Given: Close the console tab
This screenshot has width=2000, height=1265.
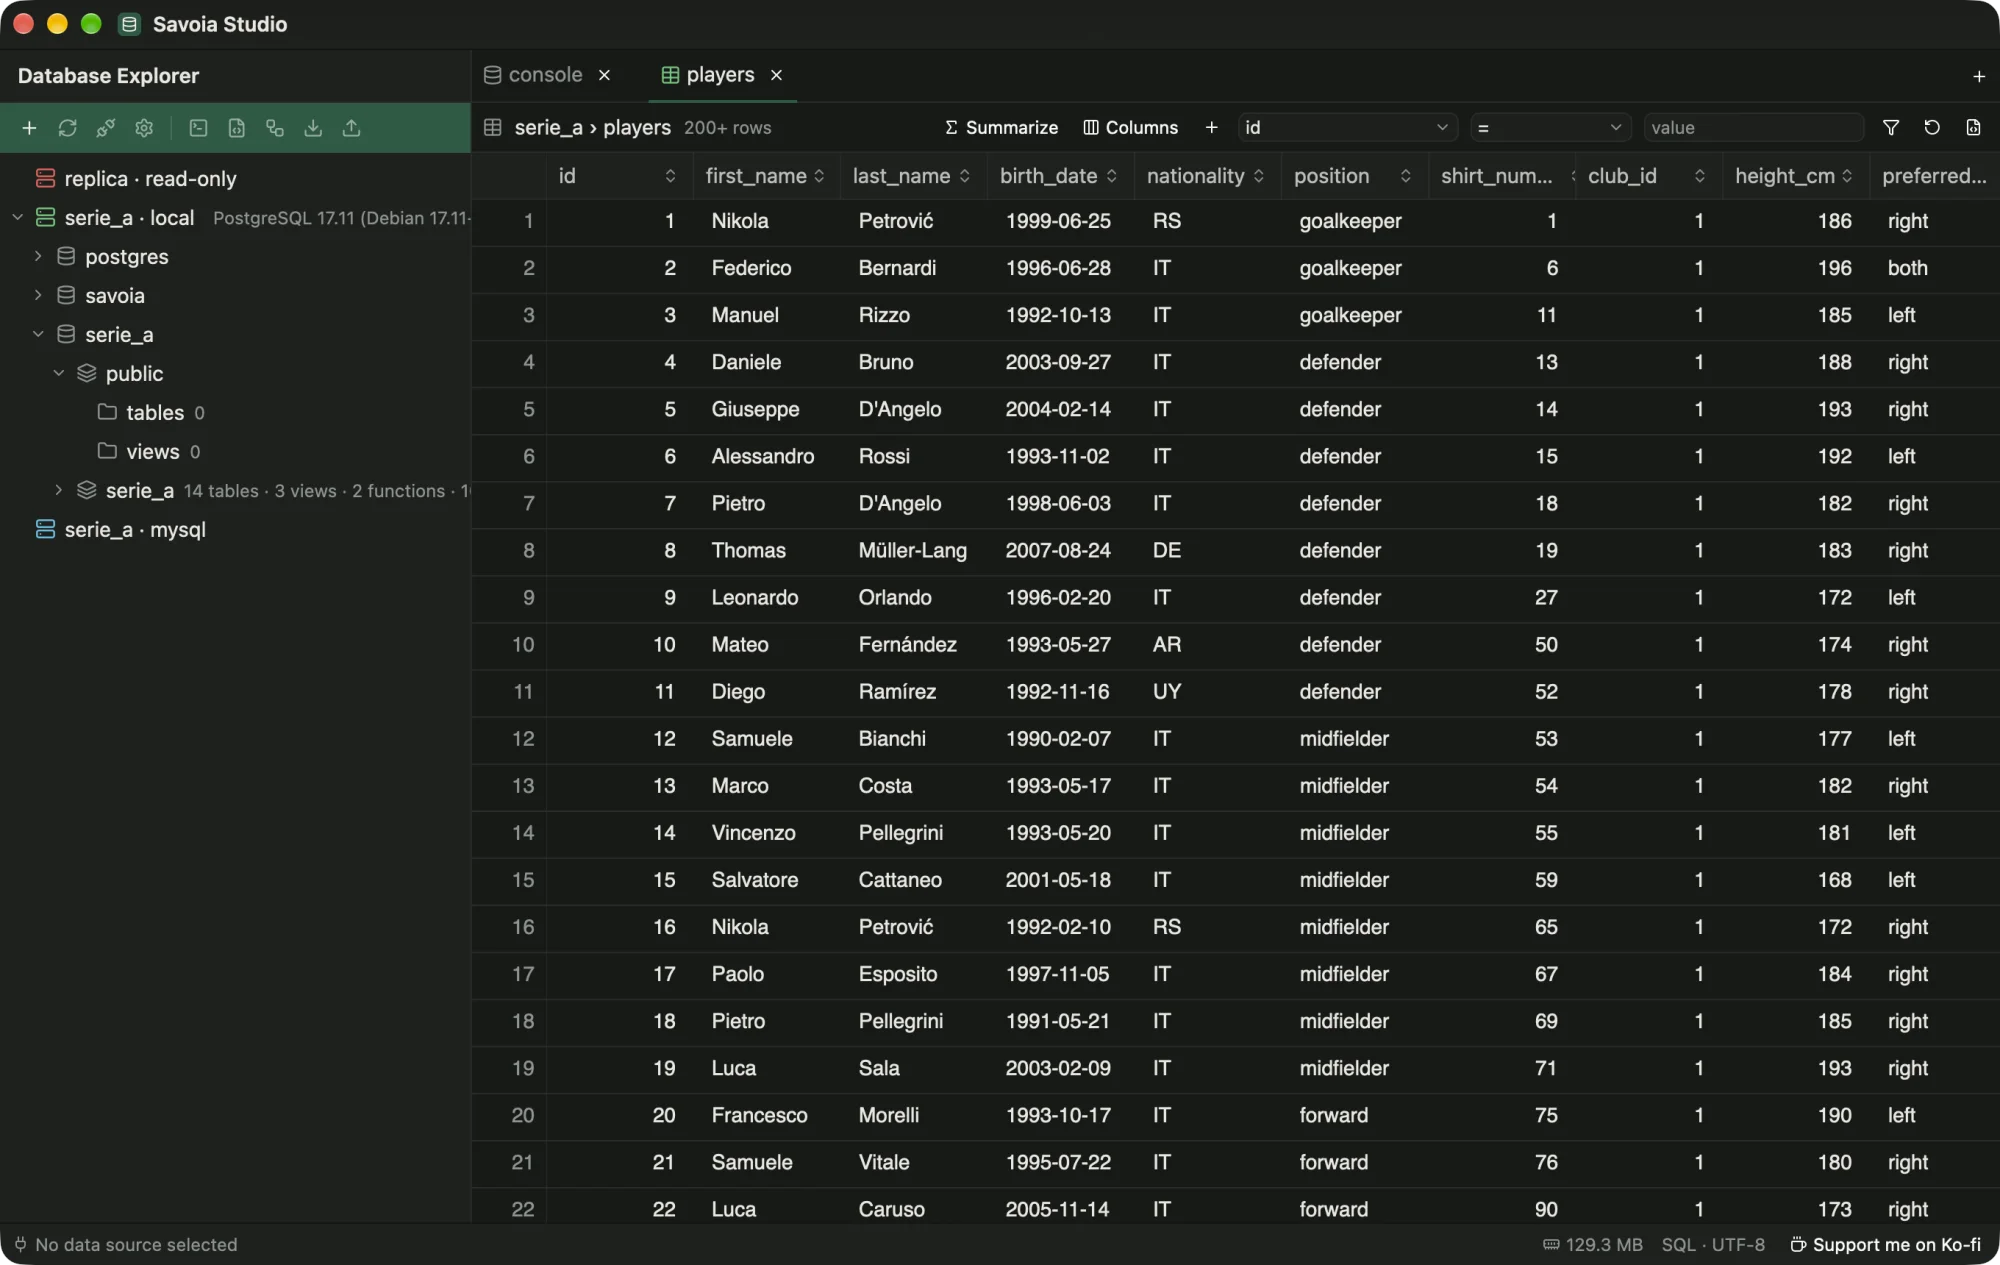Looking at the screenshot, I should [x=604, y=75].
